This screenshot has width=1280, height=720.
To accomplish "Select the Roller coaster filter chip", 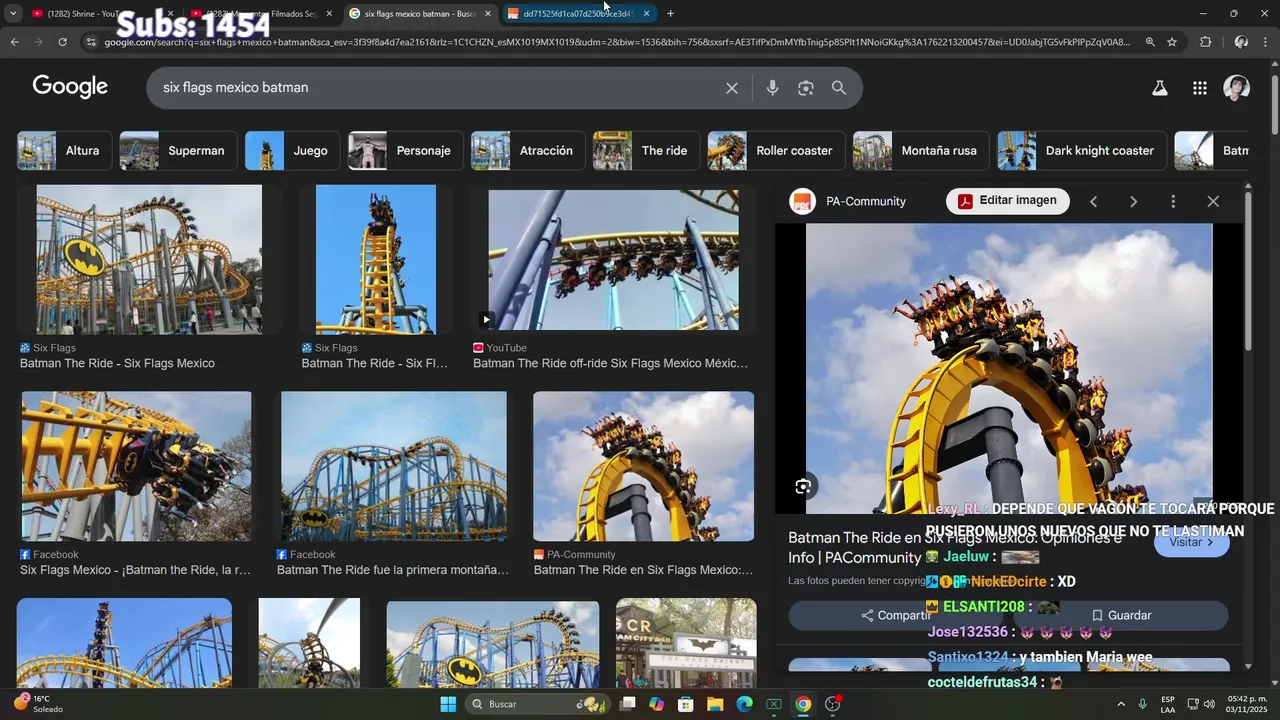I will 776,151.
